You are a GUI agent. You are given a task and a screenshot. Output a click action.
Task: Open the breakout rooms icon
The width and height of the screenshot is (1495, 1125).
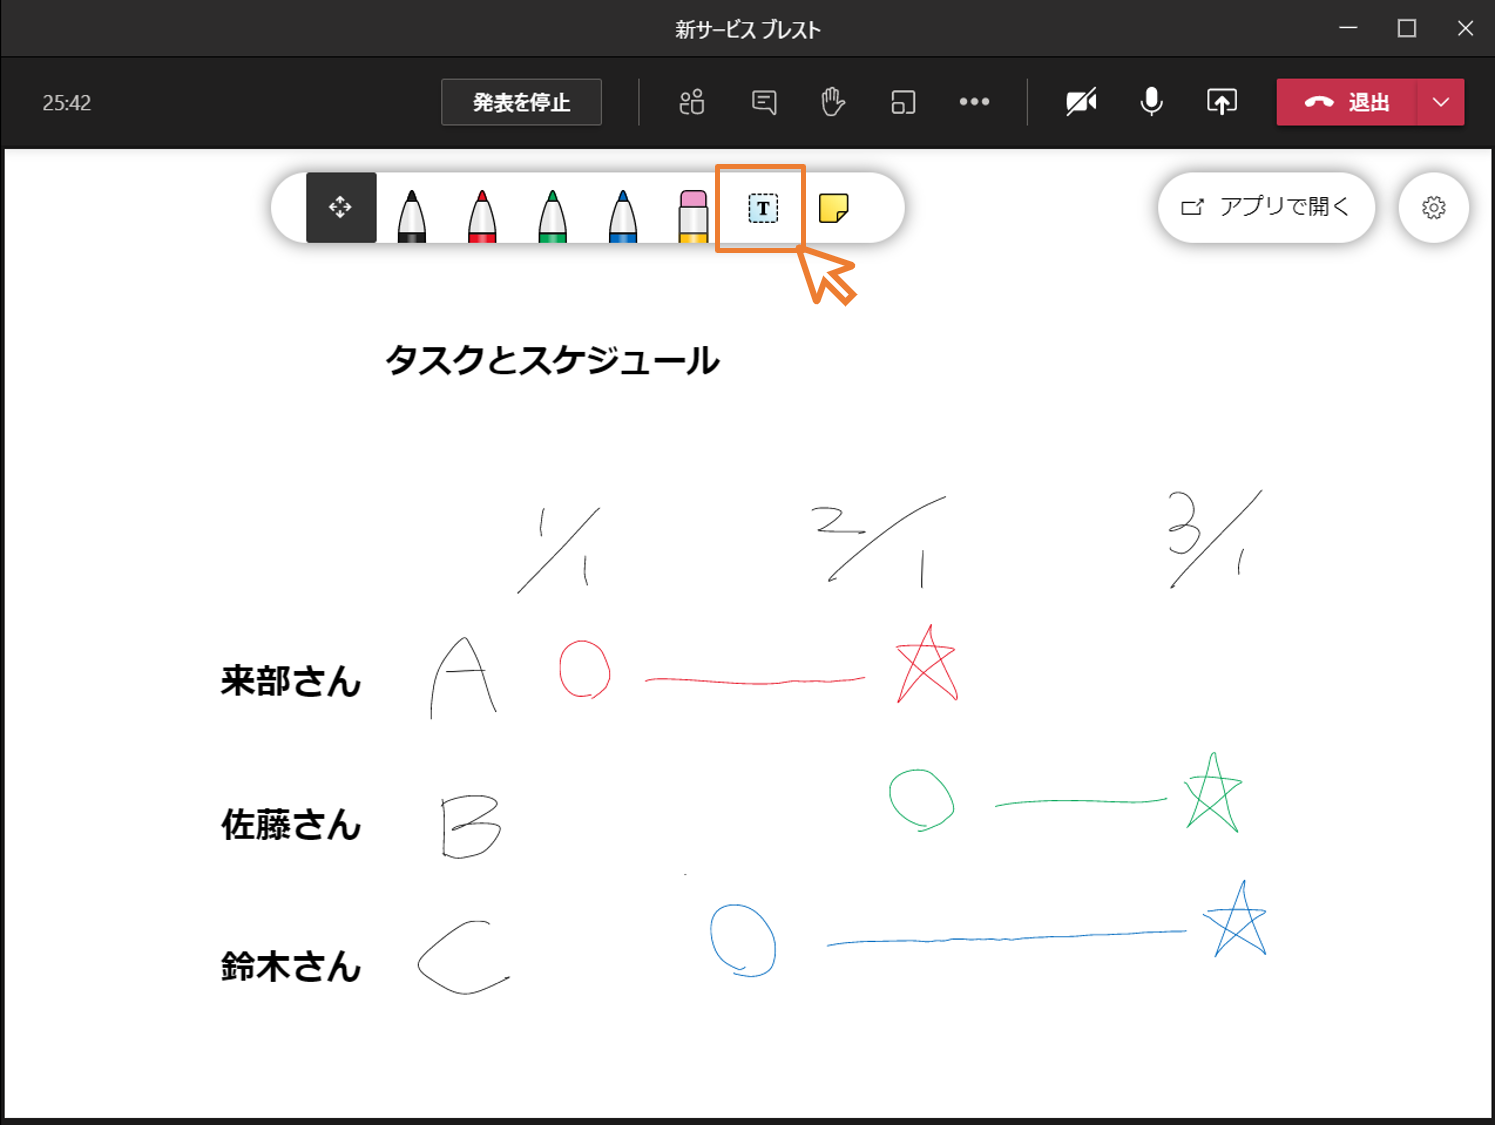903,102
